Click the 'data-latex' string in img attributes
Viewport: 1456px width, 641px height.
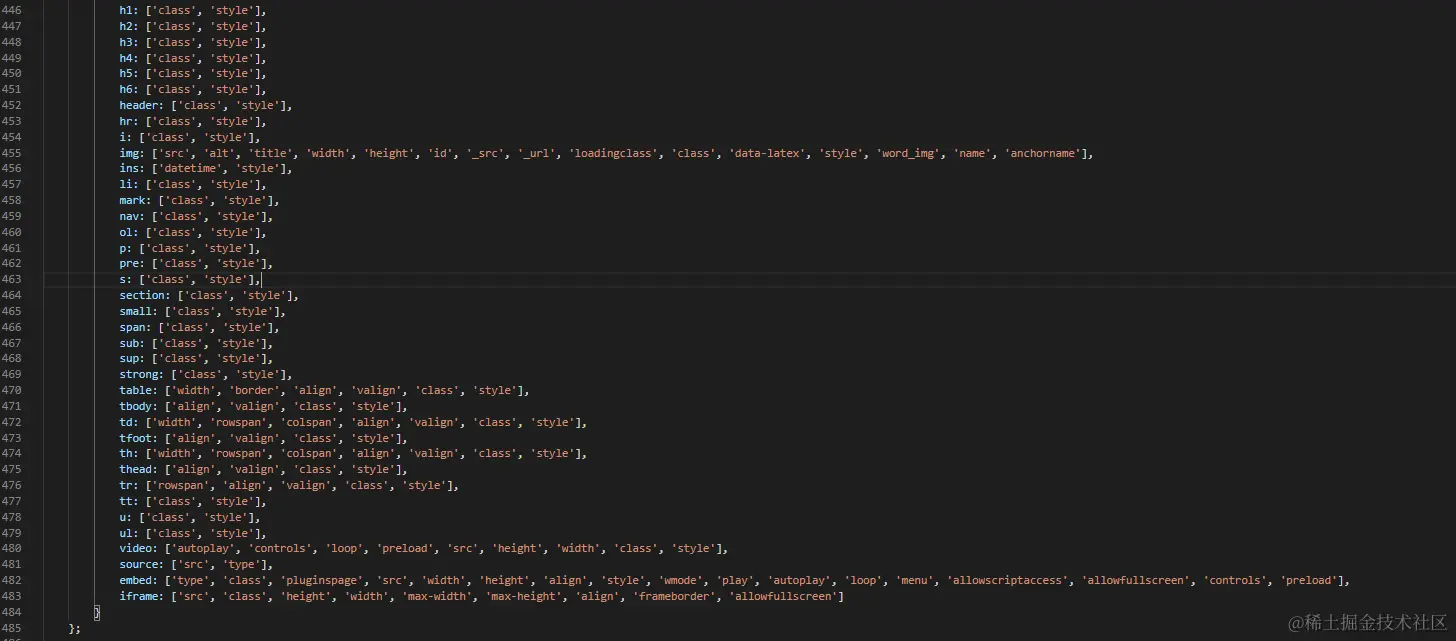pos(768,153)
